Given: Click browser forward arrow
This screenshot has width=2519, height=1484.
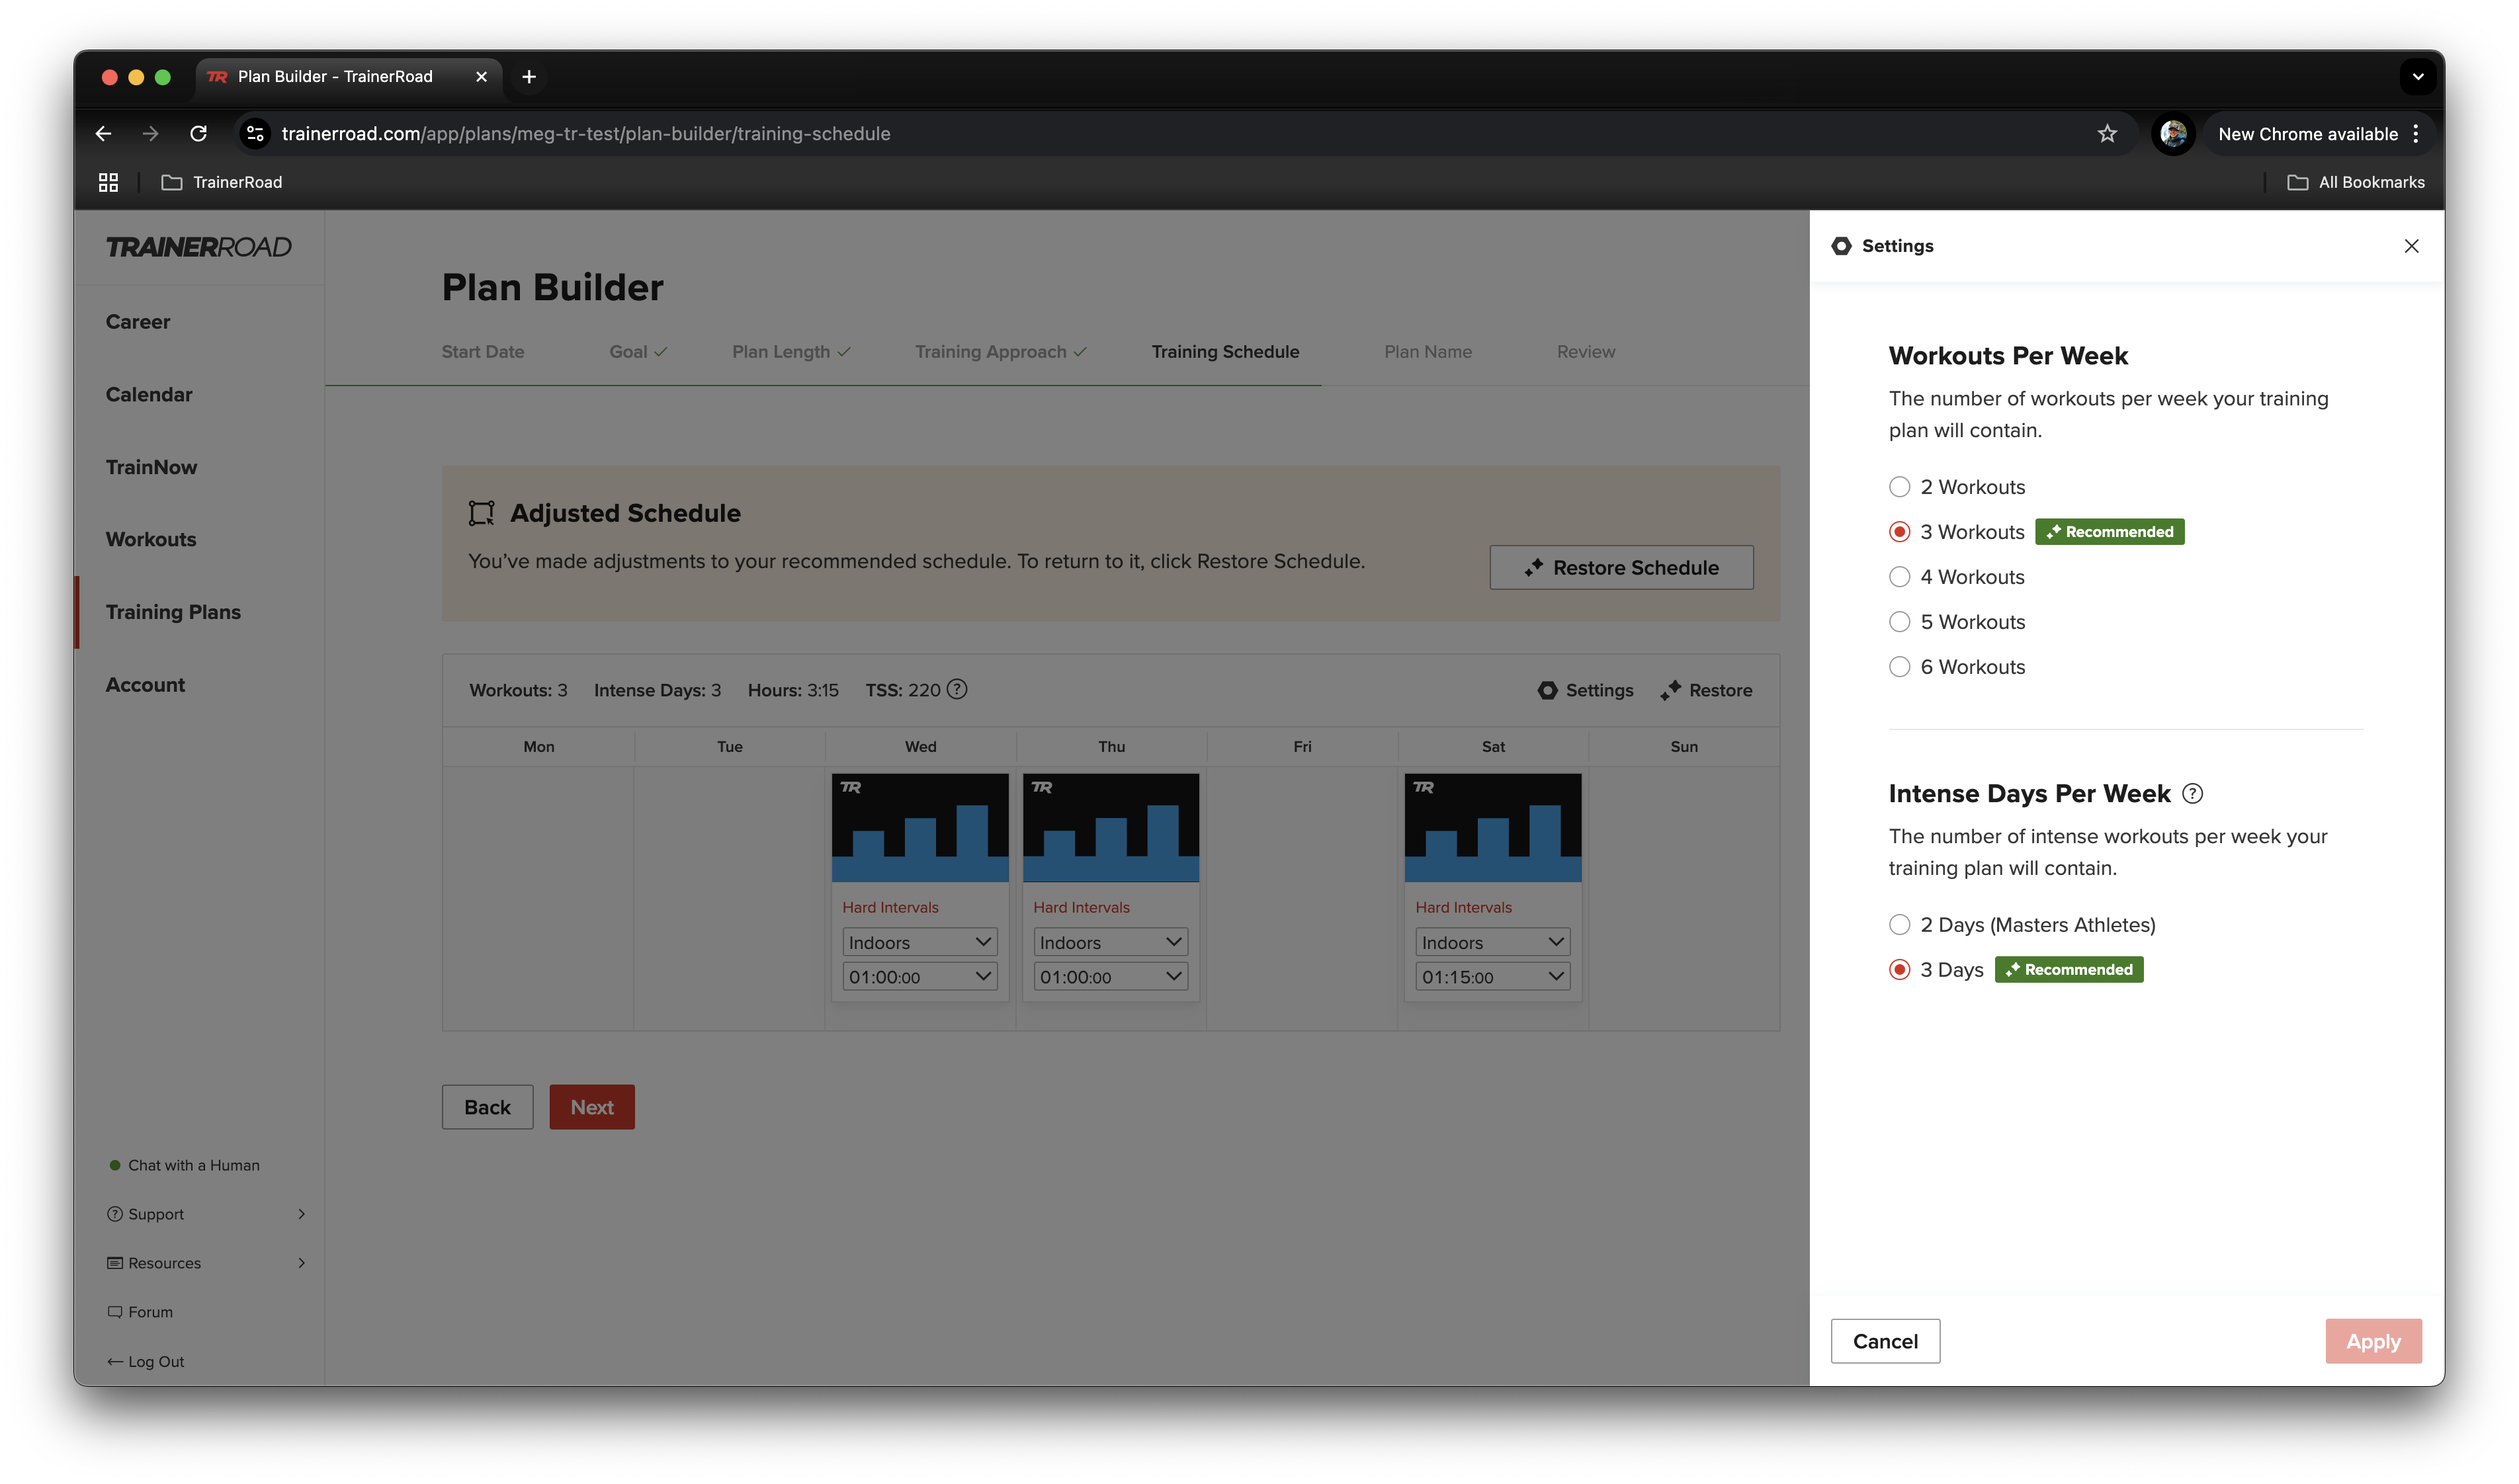Looking at the screenshot, I should (x=150, y=133).
